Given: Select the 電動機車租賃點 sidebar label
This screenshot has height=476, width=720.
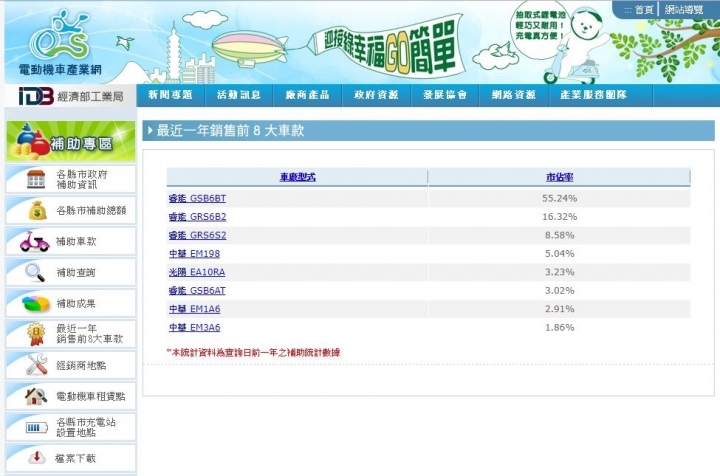Looking at the screenshot, I should pyautogui.click(x=91, y=396).
